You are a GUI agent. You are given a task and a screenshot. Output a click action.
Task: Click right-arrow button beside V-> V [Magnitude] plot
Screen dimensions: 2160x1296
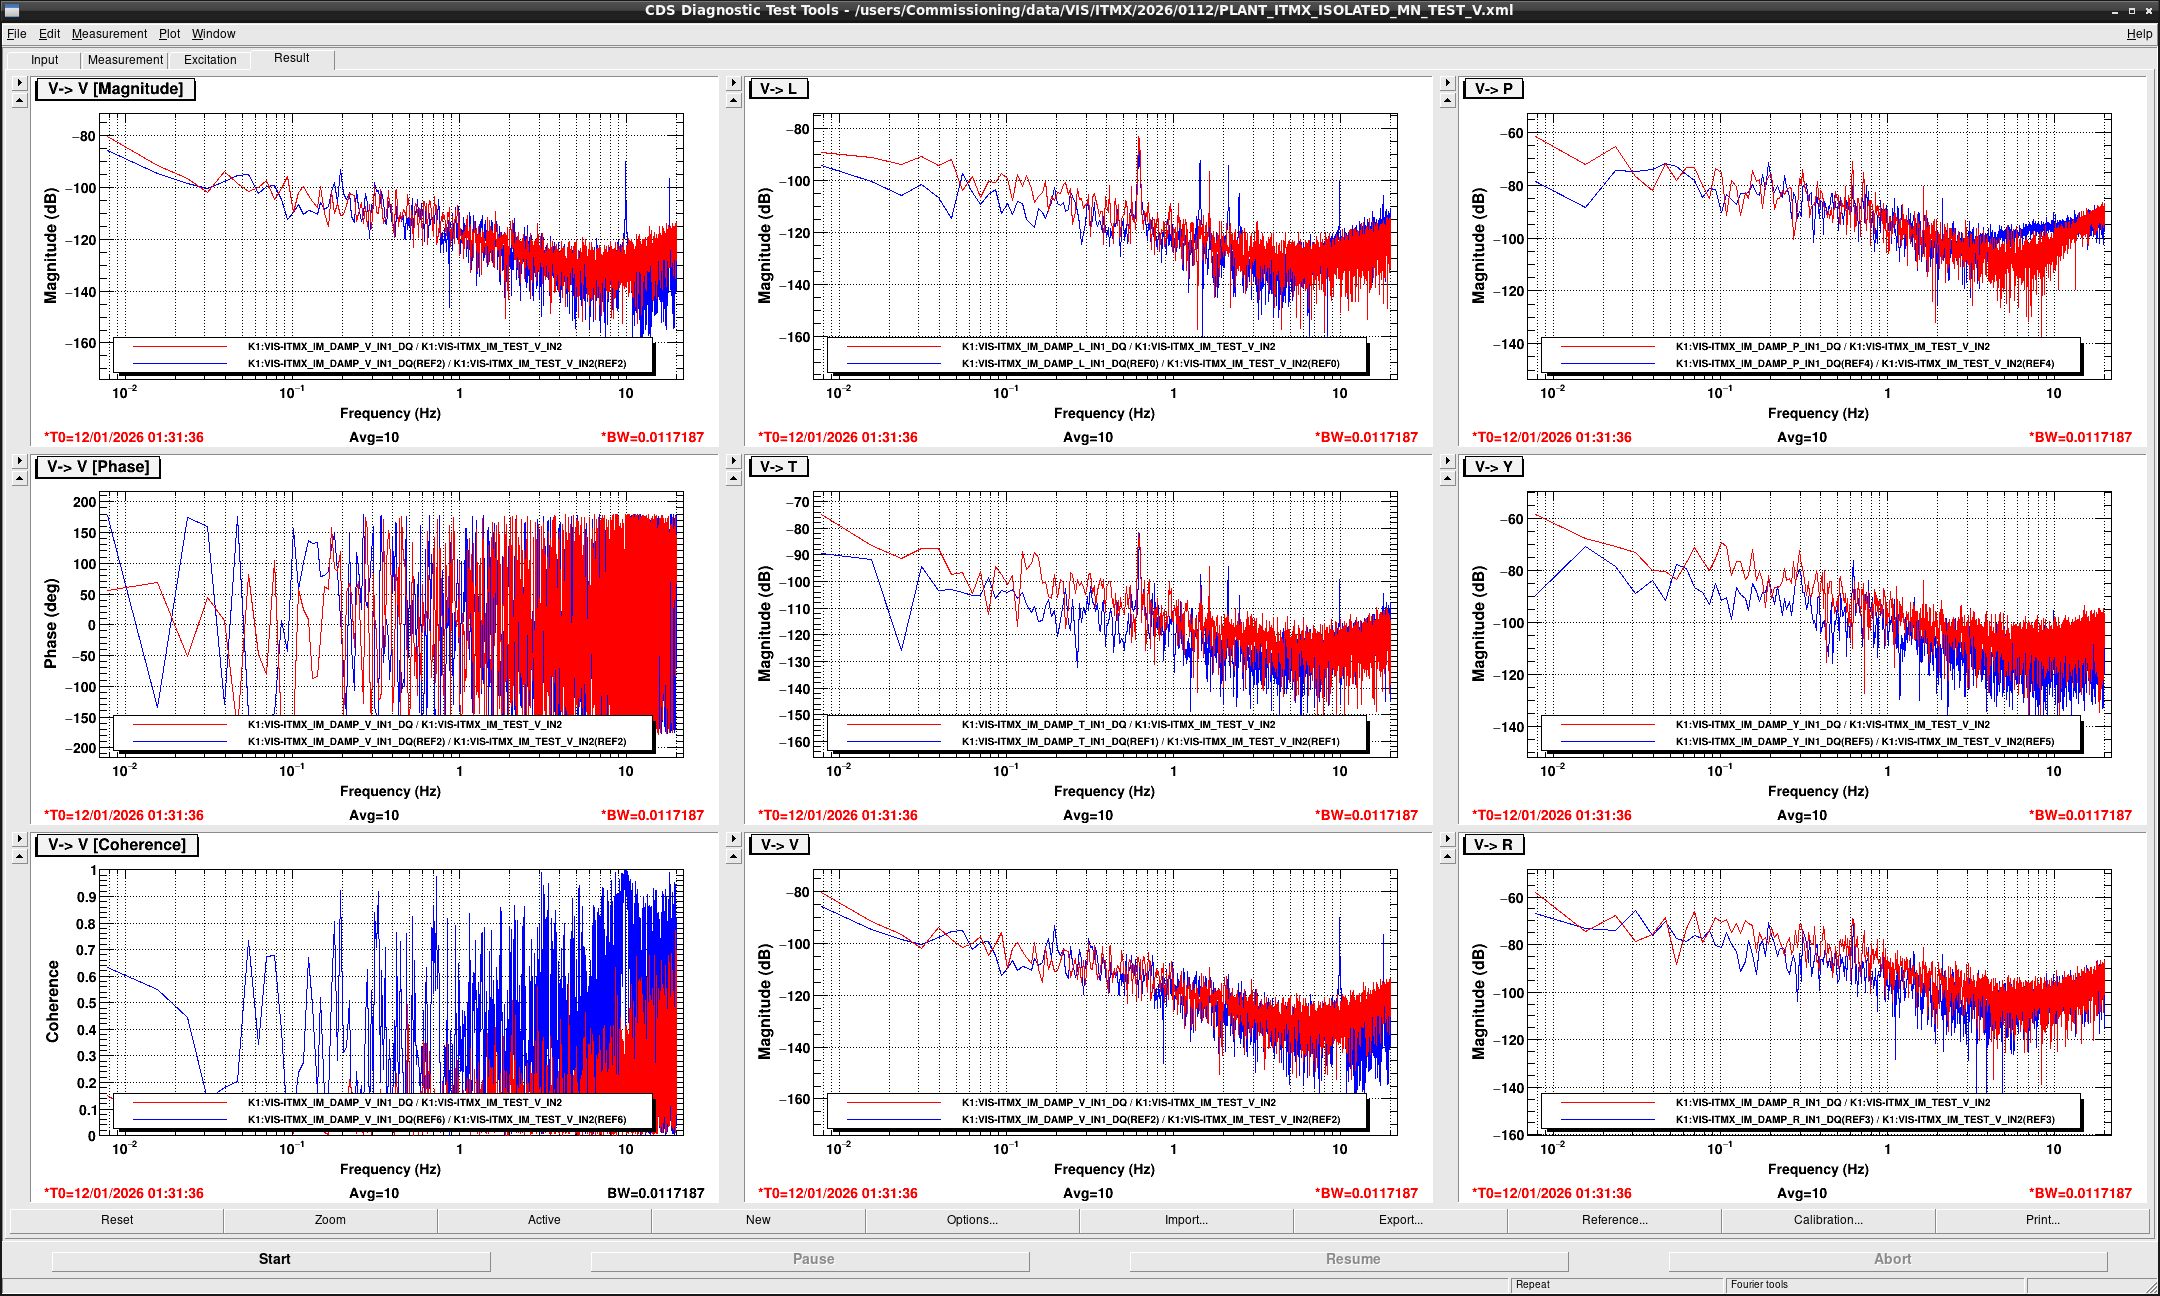(x=19, y=83)
